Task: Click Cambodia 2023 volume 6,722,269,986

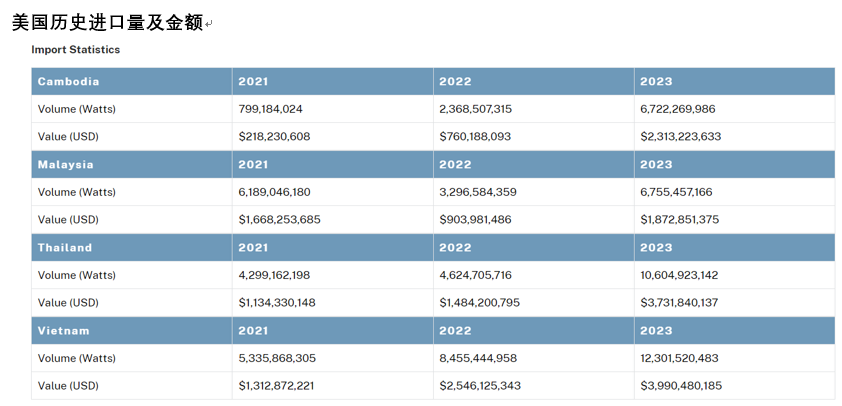Action: point(678,109)
